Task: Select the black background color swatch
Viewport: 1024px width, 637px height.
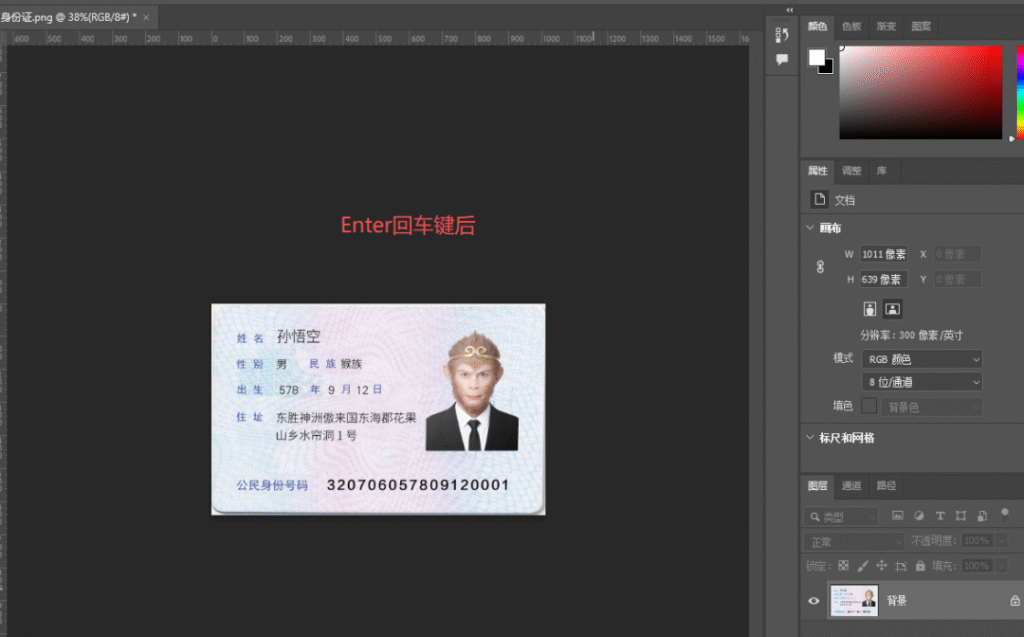Action: coord(828,68)
